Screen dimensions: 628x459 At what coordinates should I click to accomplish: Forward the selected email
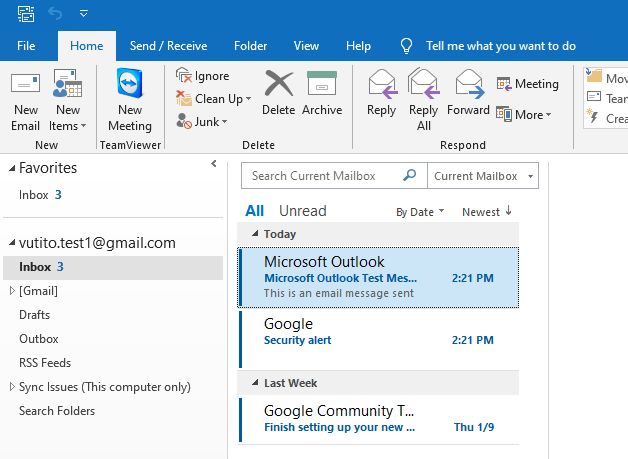[x=468, y=93]
